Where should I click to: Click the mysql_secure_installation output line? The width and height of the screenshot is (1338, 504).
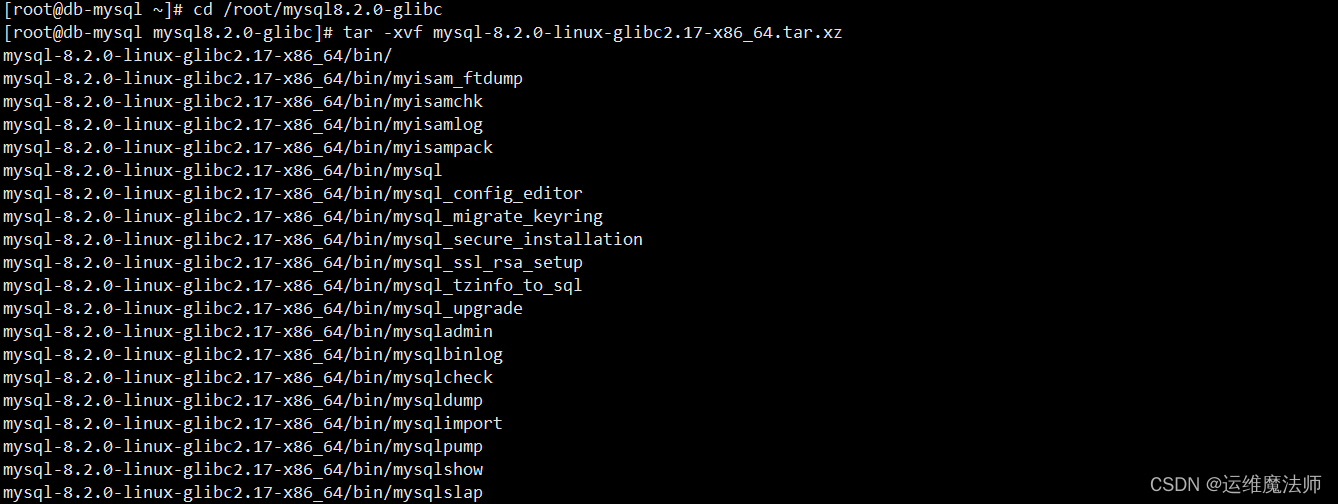(323, 240)
